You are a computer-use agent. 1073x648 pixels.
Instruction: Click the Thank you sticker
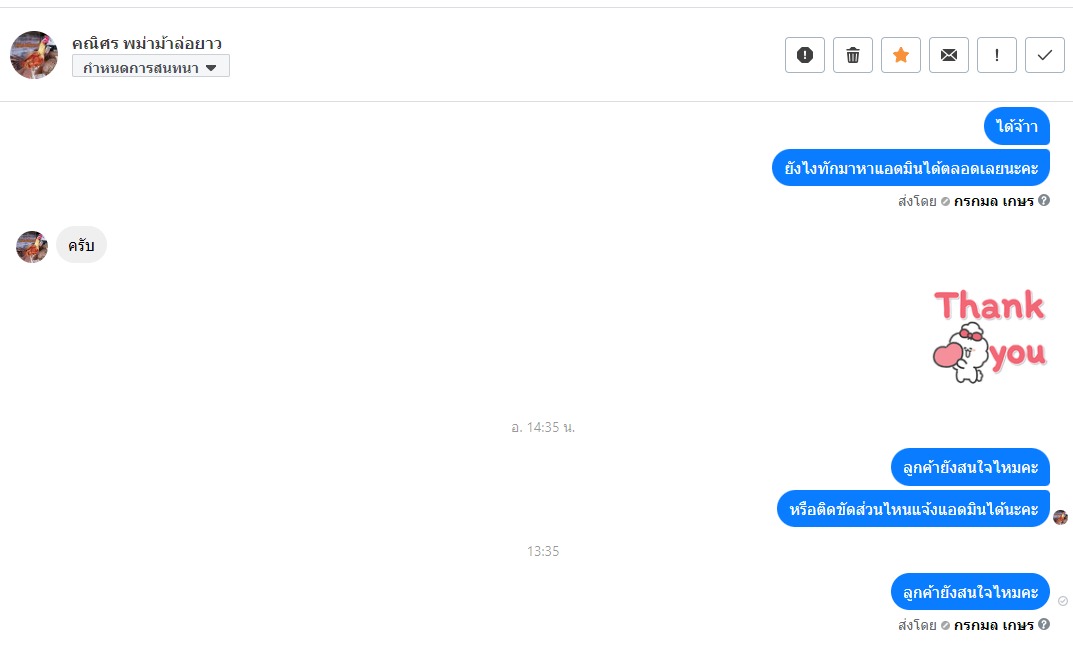click(990, 335)
